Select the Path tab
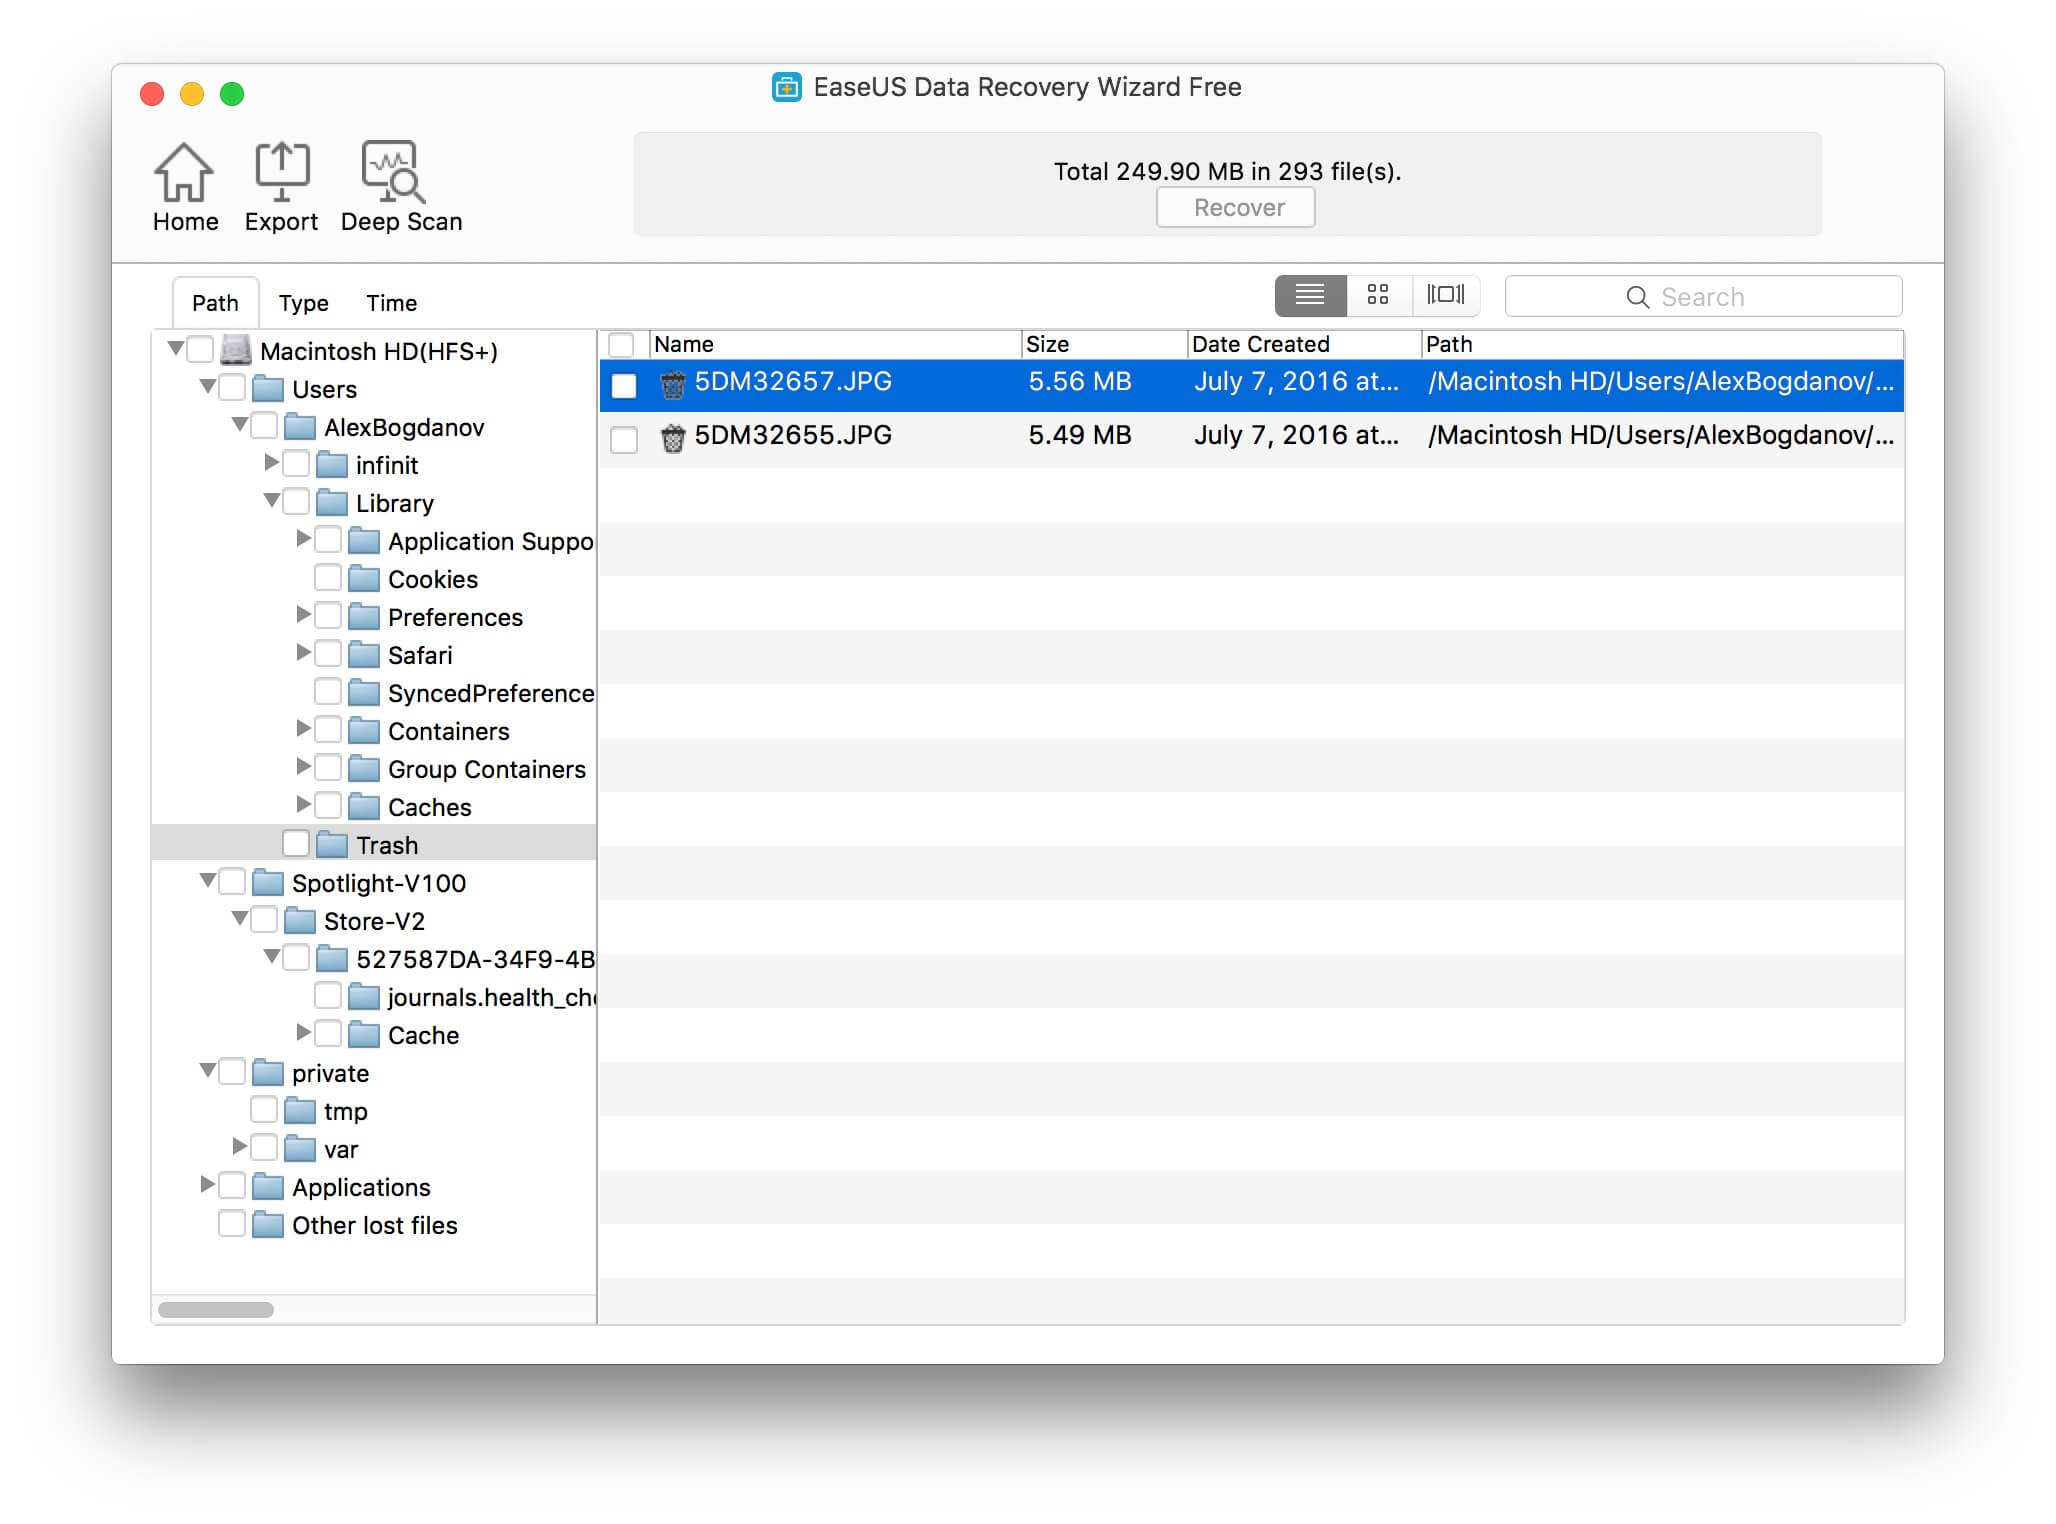The image size is (2056, 1524). tap(215, 303)
